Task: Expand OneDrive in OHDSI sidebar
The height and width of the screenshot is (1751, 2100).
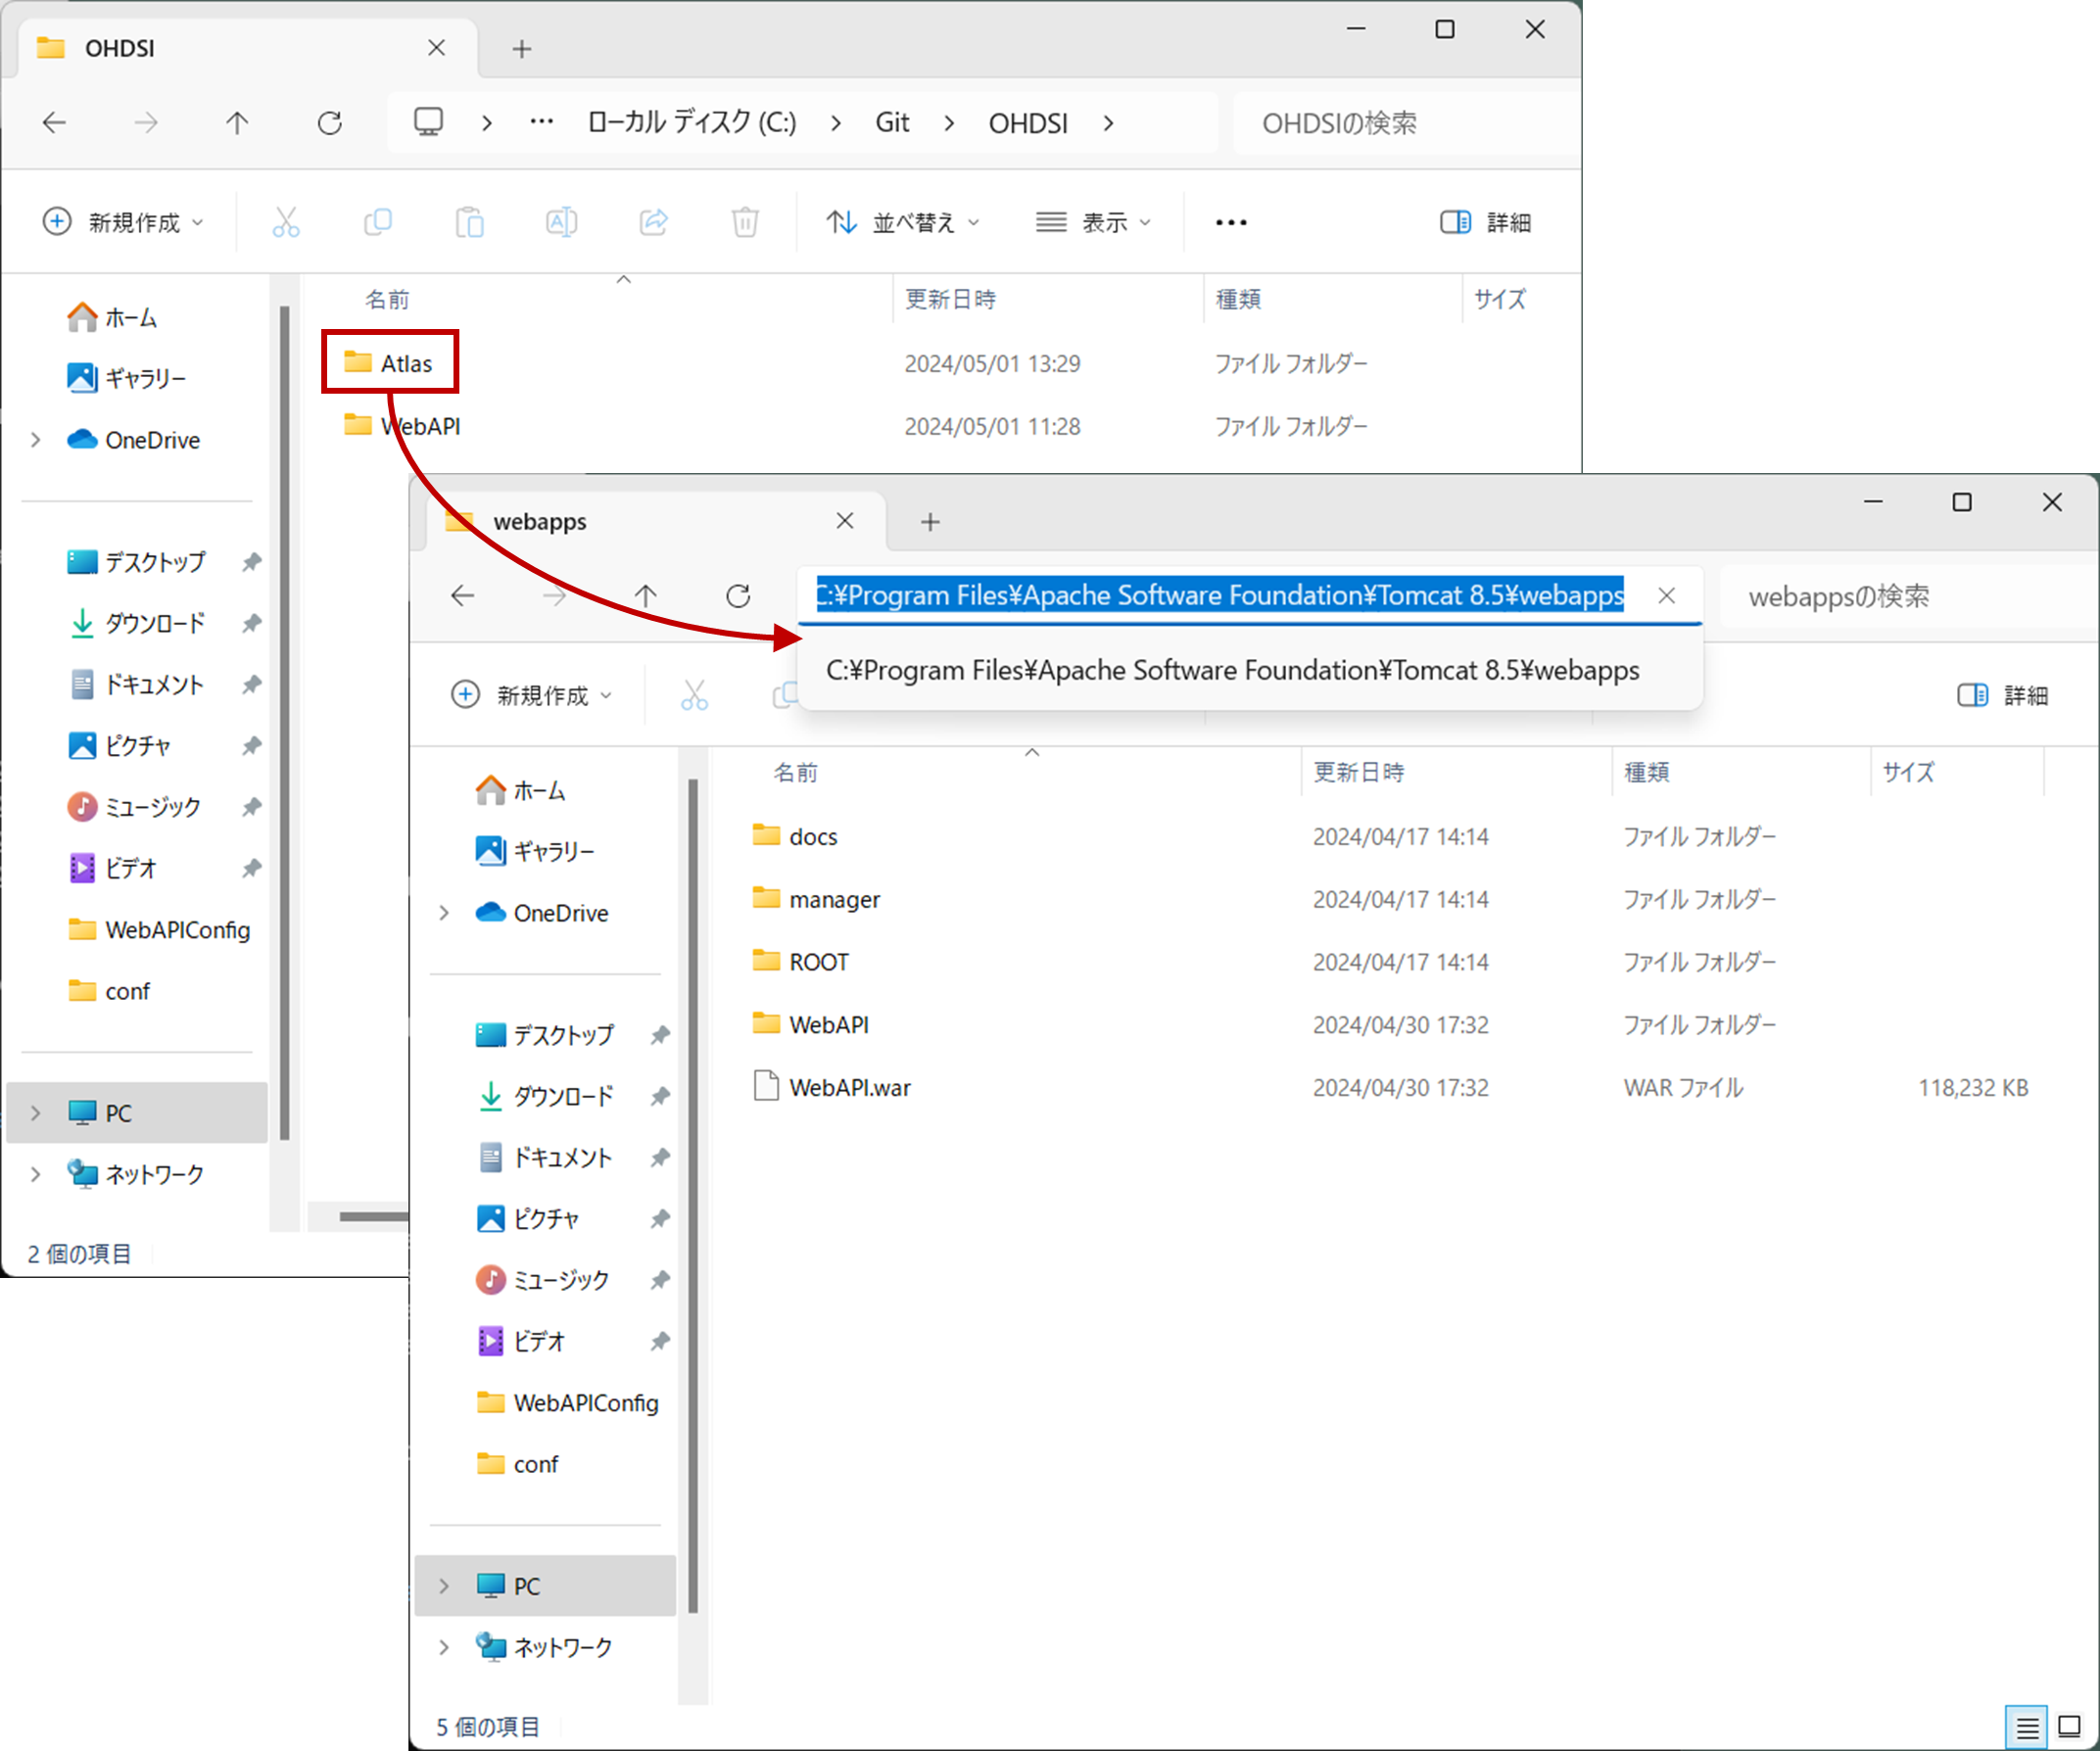Action: [x=36, y=440]
